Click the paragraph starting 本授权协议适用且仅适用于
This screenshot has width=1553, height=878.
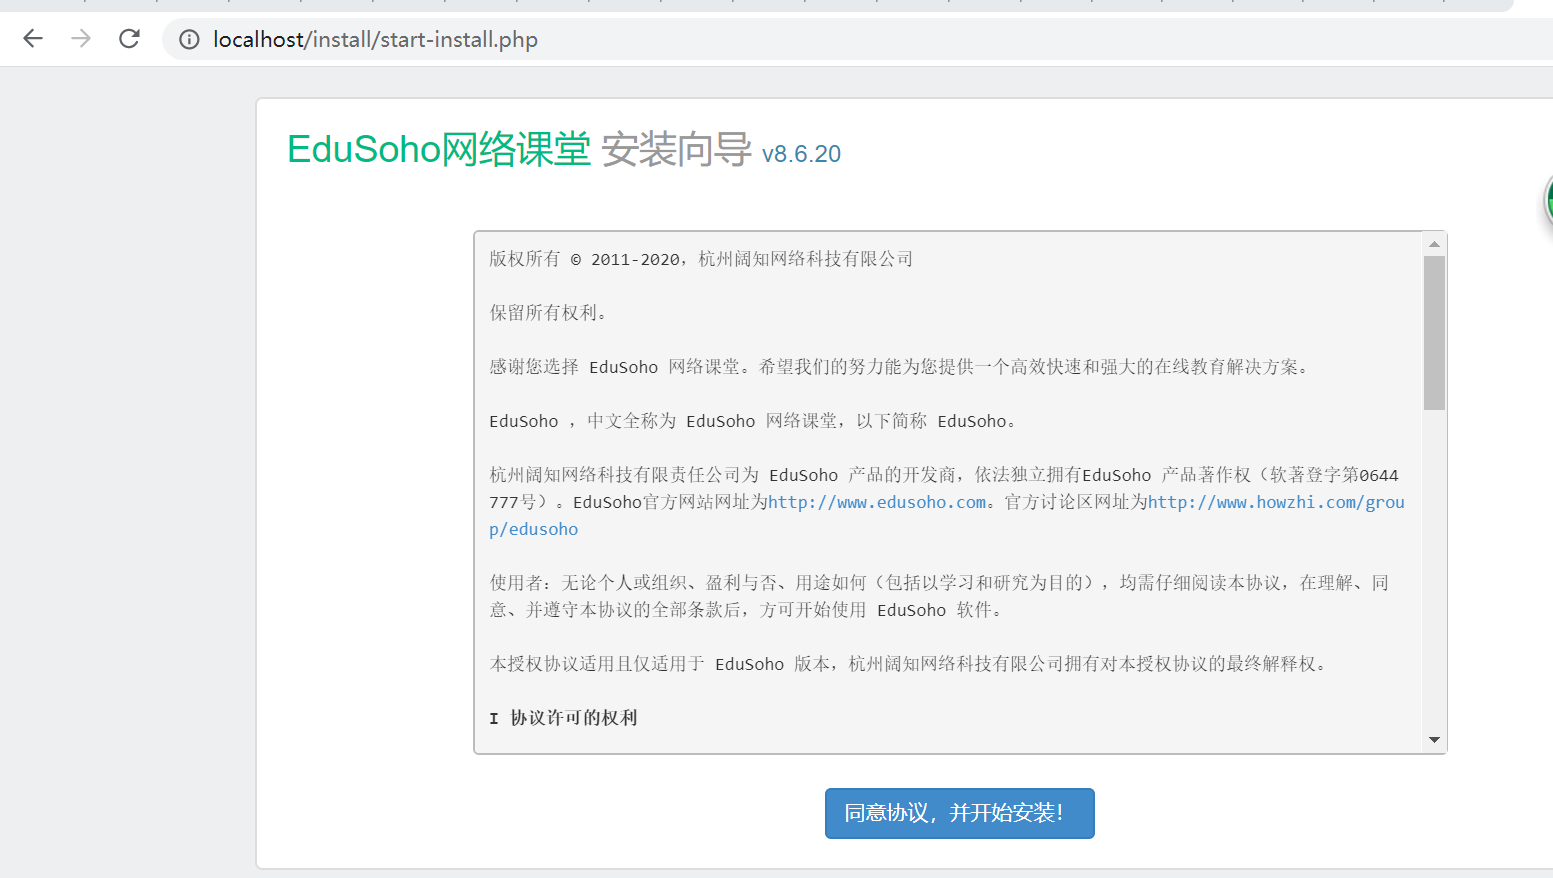point(909,664)
